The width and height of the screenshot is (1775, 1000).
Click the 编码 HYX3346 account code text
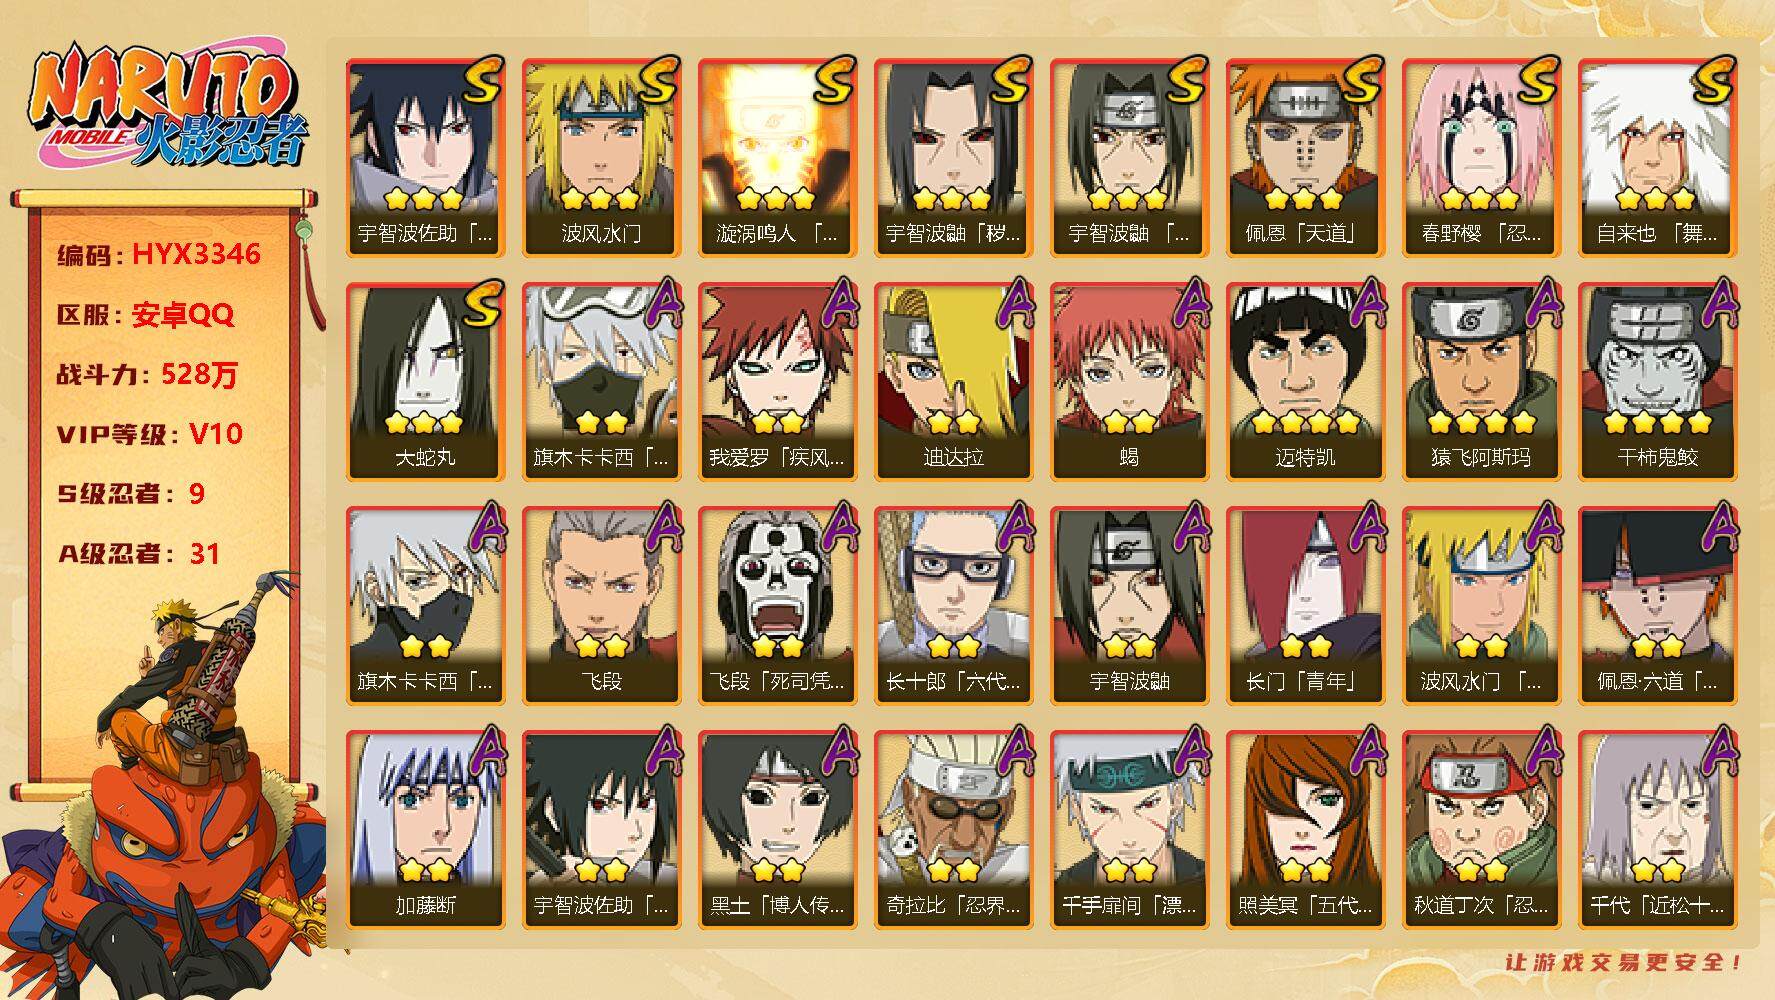[x=158, y=254]
